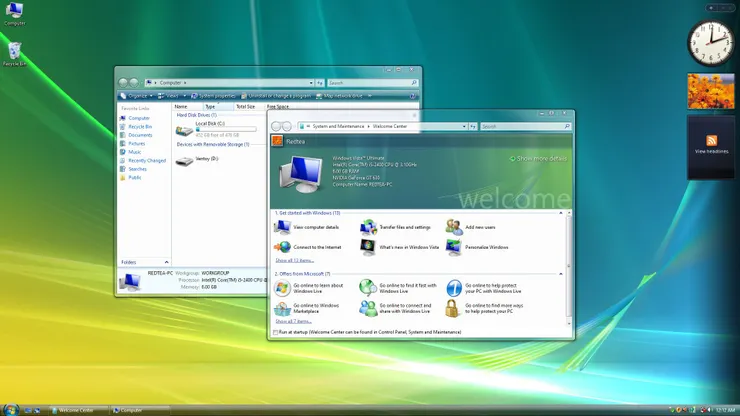Image resolution: width=740 pixels, height=416 pixels.
Task: Switch to Welcome Center taskbar button
Action: pos(78,410)
